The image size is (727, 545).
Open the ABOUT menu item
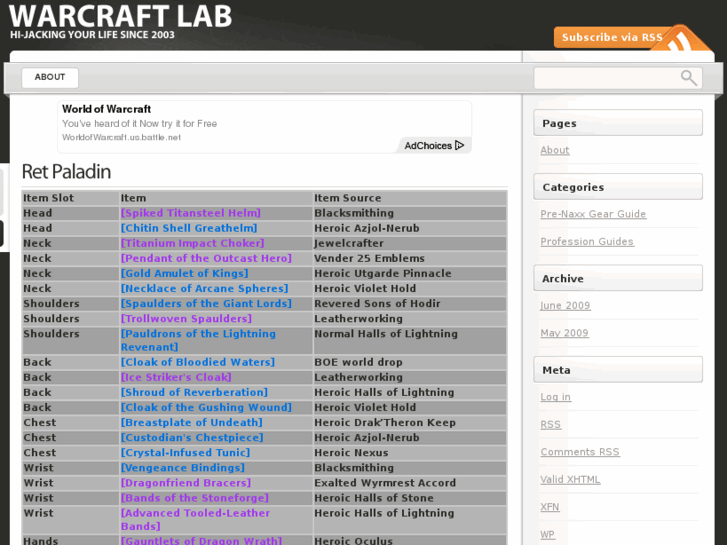coord(50,77)
